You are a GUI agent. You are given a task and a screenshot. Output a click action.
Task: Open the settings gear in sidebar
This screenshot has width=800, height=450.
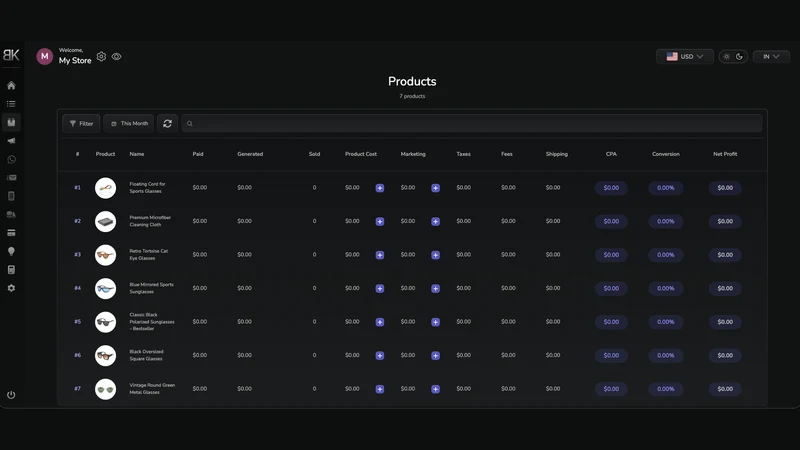pyautogui.click(x=11, y=288)
